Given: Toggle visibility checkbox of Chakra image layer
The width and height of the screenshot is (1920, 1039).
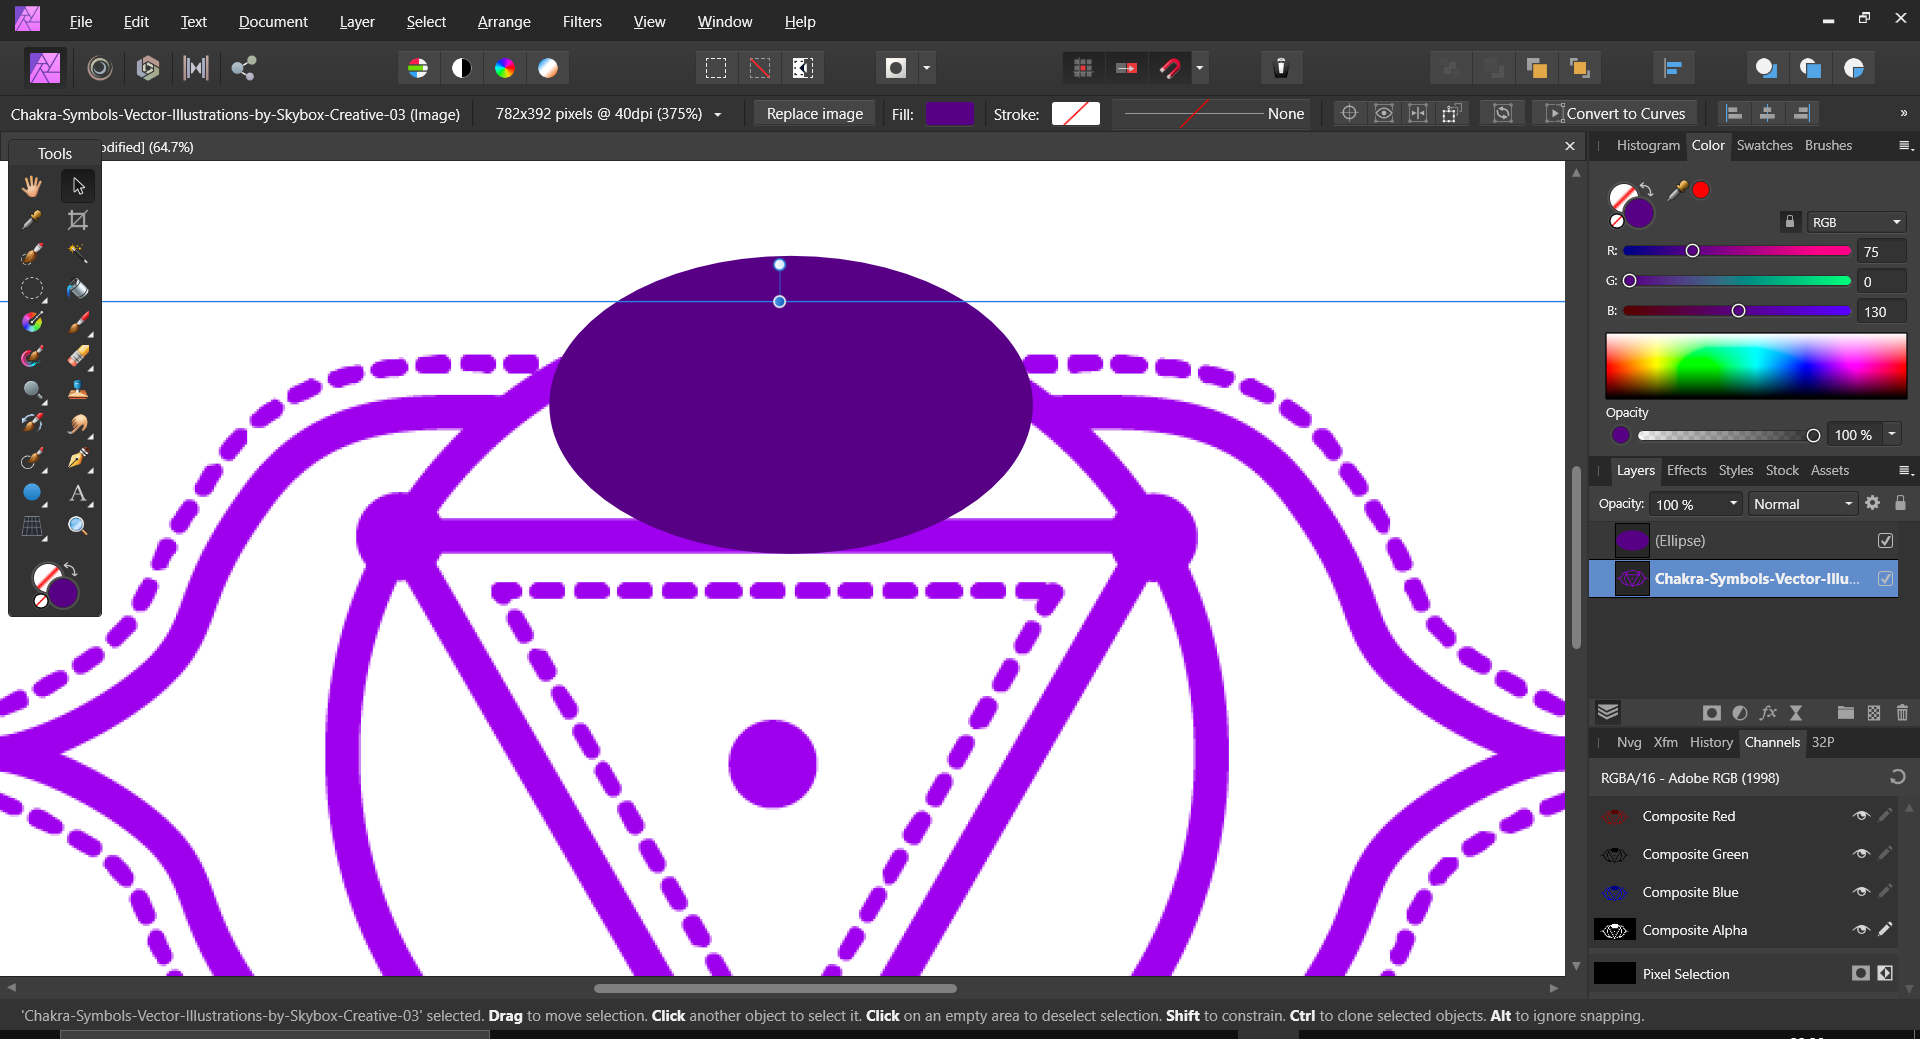Looking at the screenshot, I should pos(1886,579).
